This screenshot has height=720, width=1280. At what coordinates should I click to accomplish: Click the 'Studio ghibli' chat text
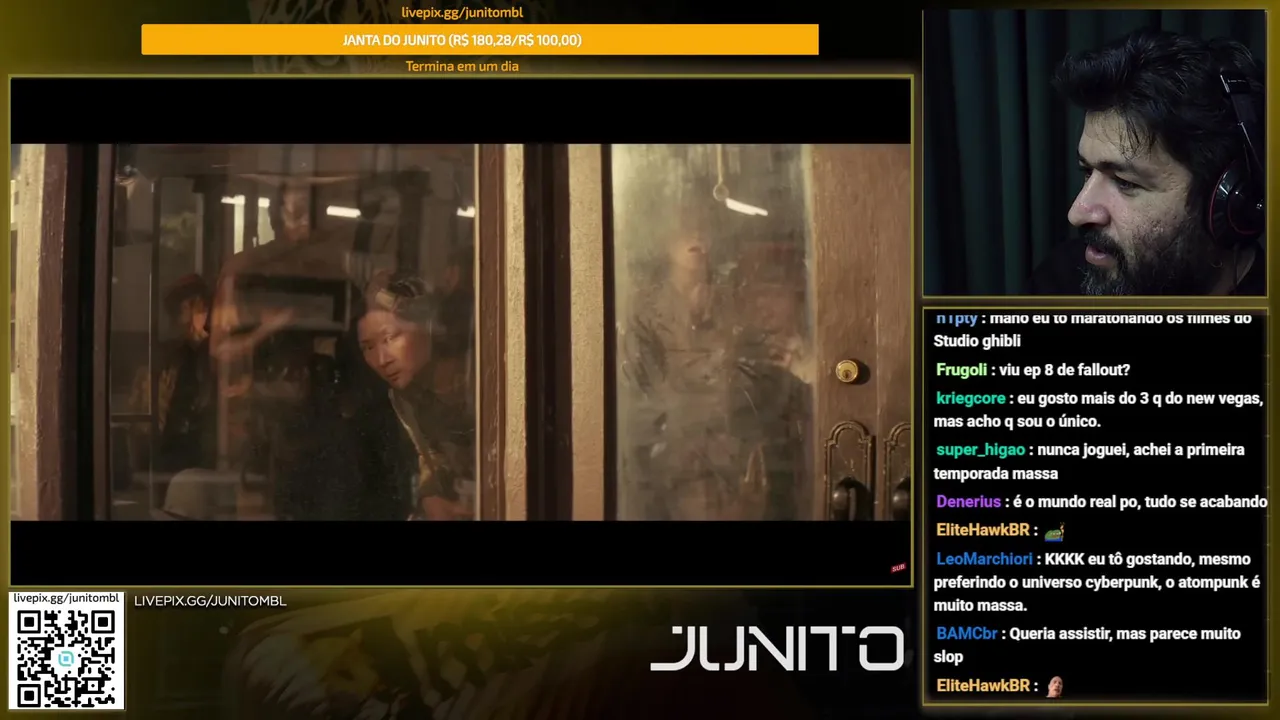(977, 341)
